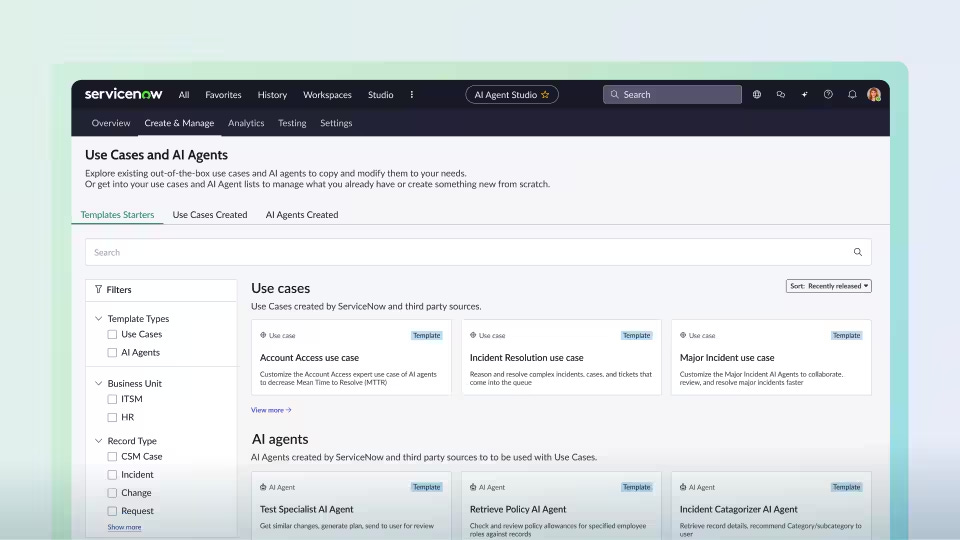
Task: Click the sparkle AI assistant icon
Action: pyautogui.click(x=804, y=94)
